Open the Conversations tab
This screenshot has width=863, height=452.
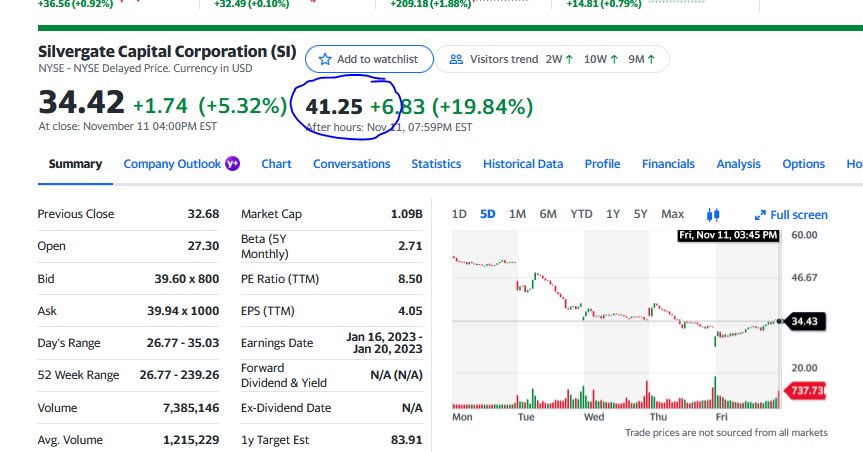(x=352, y=164)
